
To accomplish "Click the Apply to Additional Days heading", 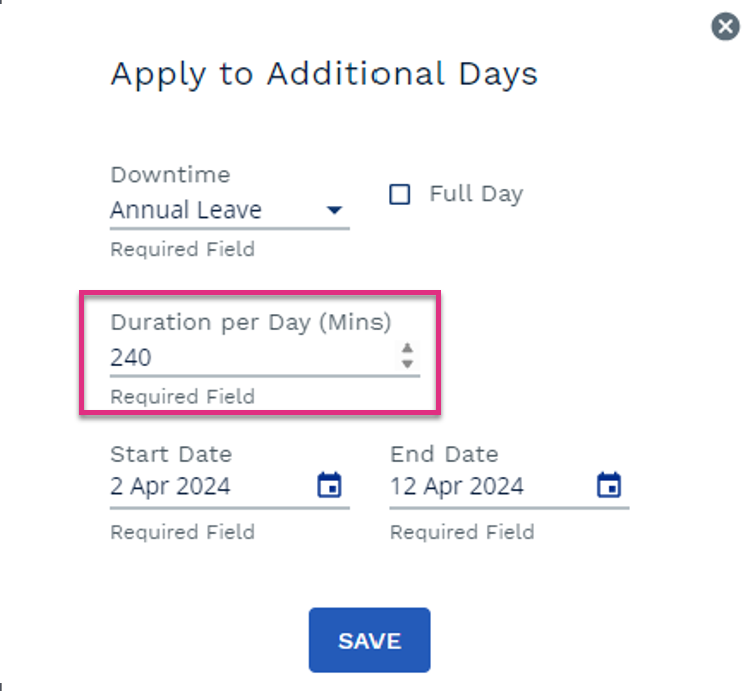I will coord(324,74).
